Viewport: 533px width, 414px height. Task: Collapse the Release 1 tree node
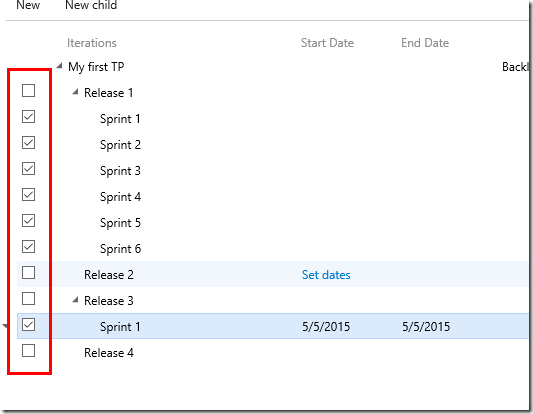[75, 92]
